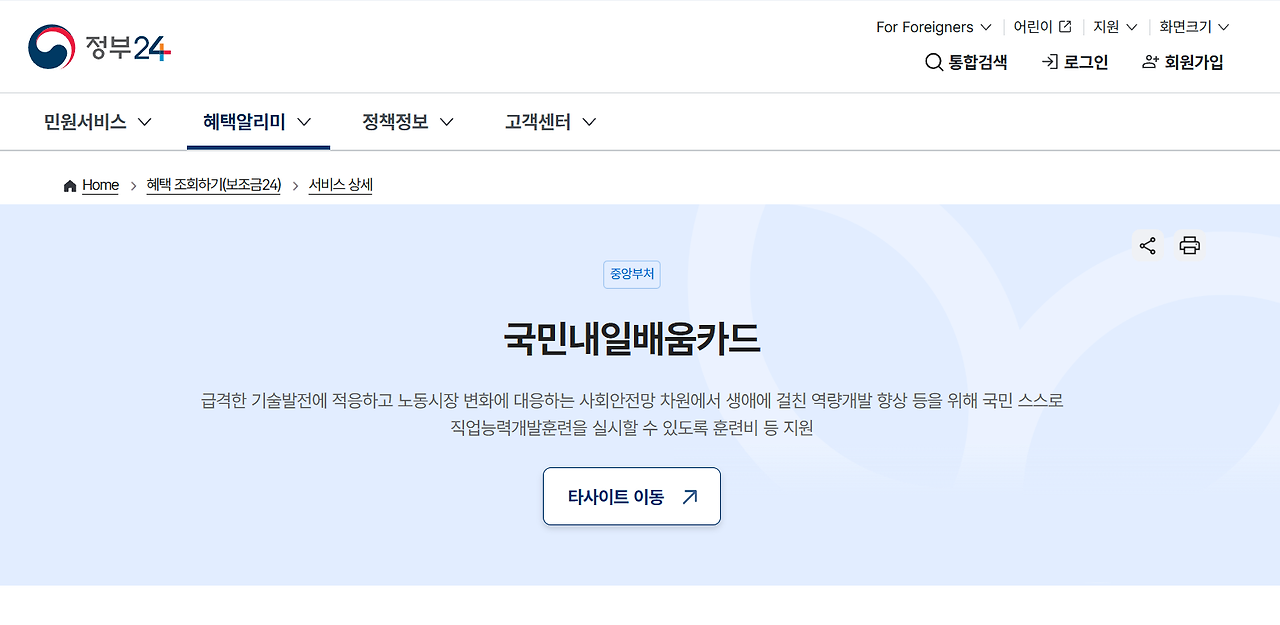This screenshot has width=1280, height=625.
Task: Share this page via share icon
Action: pos(1147,246)
